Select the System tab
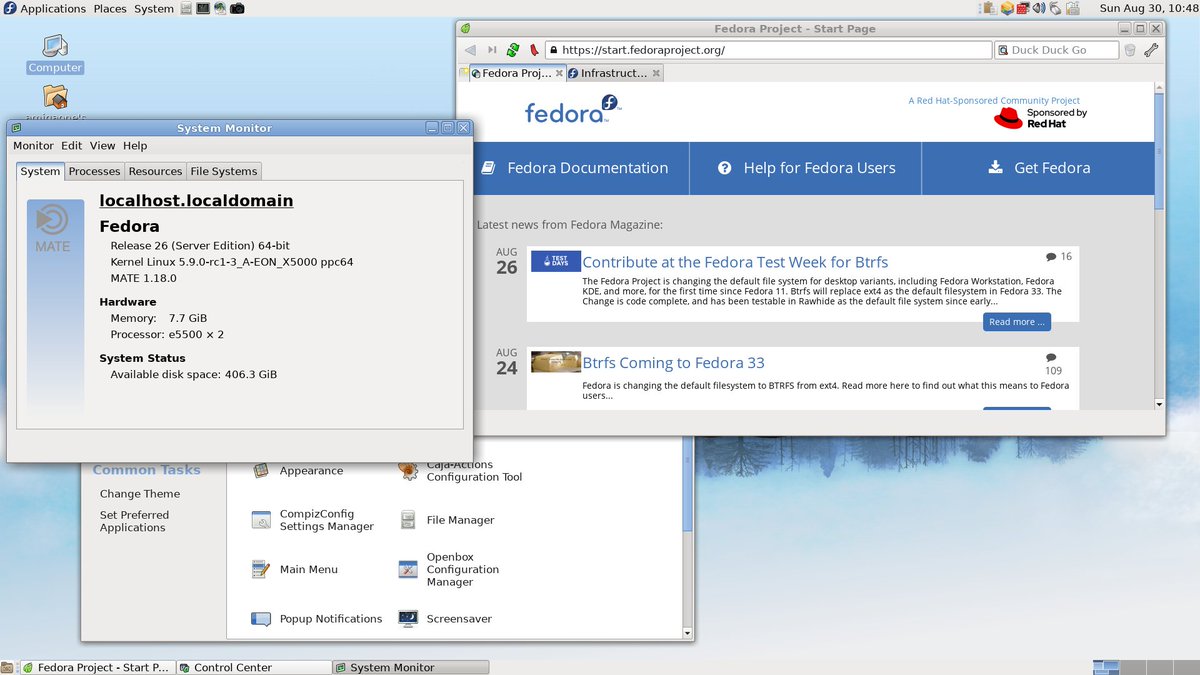Image resolution: width=1200 pixels, height=675 pixels. pos(41,171)
